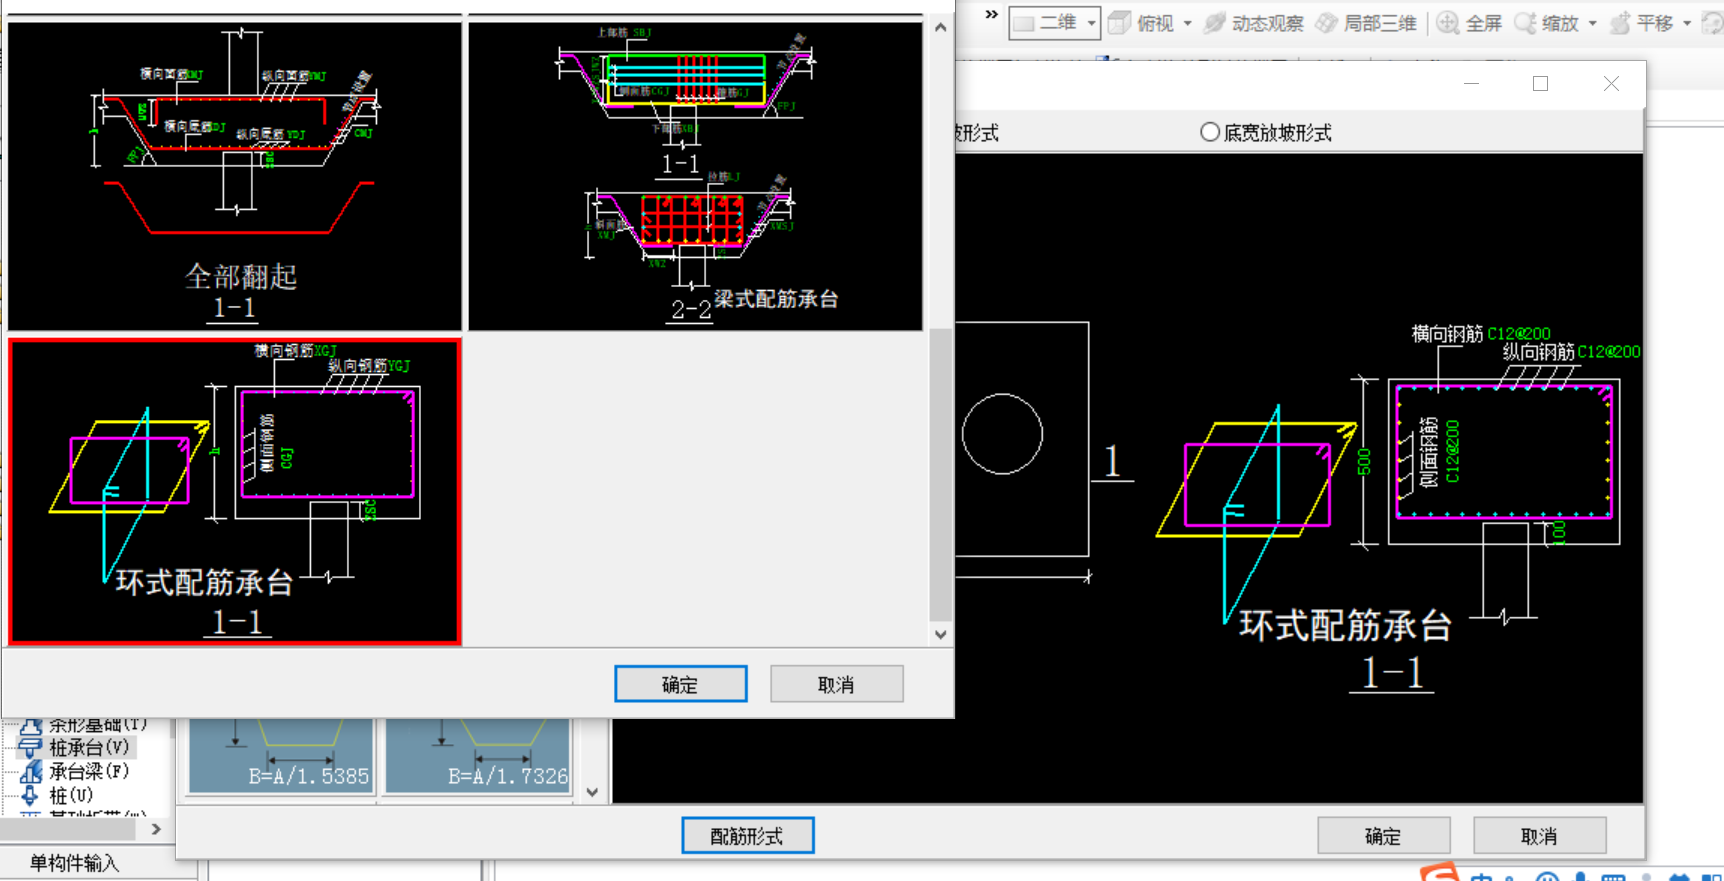Expand the 俯视 dropdown arrow
Image resolution: width=1724 pixels, height=881 pixels.
(1188, 23)
